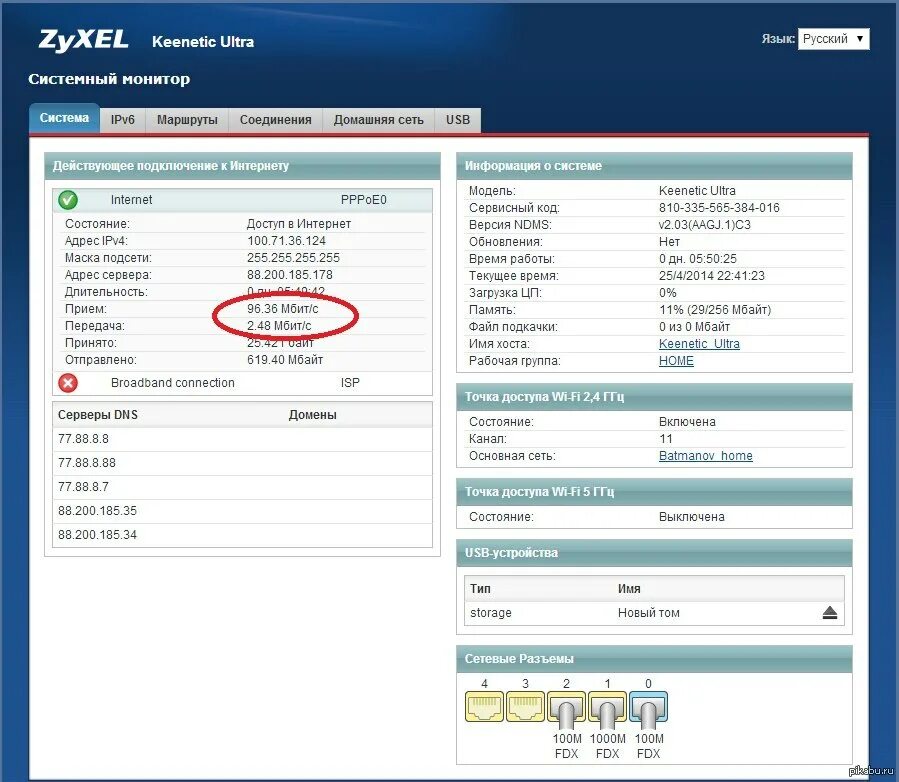The width and height of the screenshot is (899, 782).
Task: Click the Системный монитор page title
Action: point(109,79)
